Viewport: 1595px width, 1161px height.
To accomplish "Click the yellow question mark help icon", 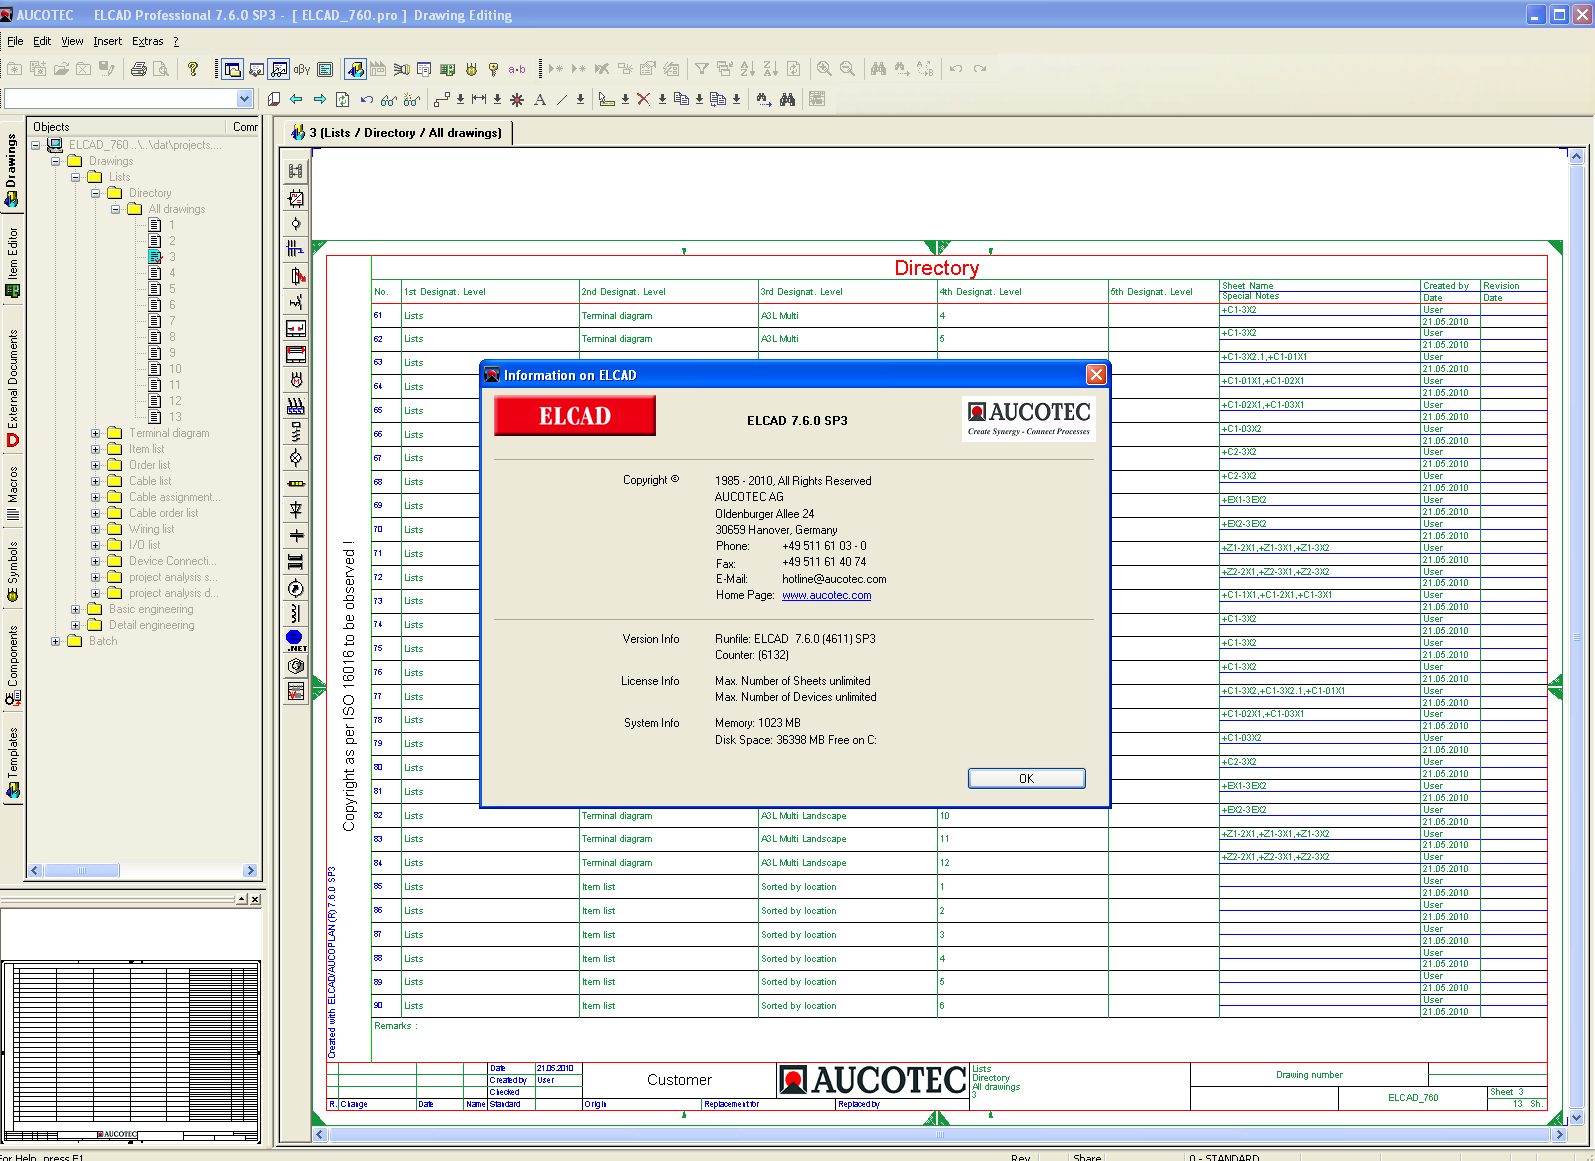I will click(193, 69).
